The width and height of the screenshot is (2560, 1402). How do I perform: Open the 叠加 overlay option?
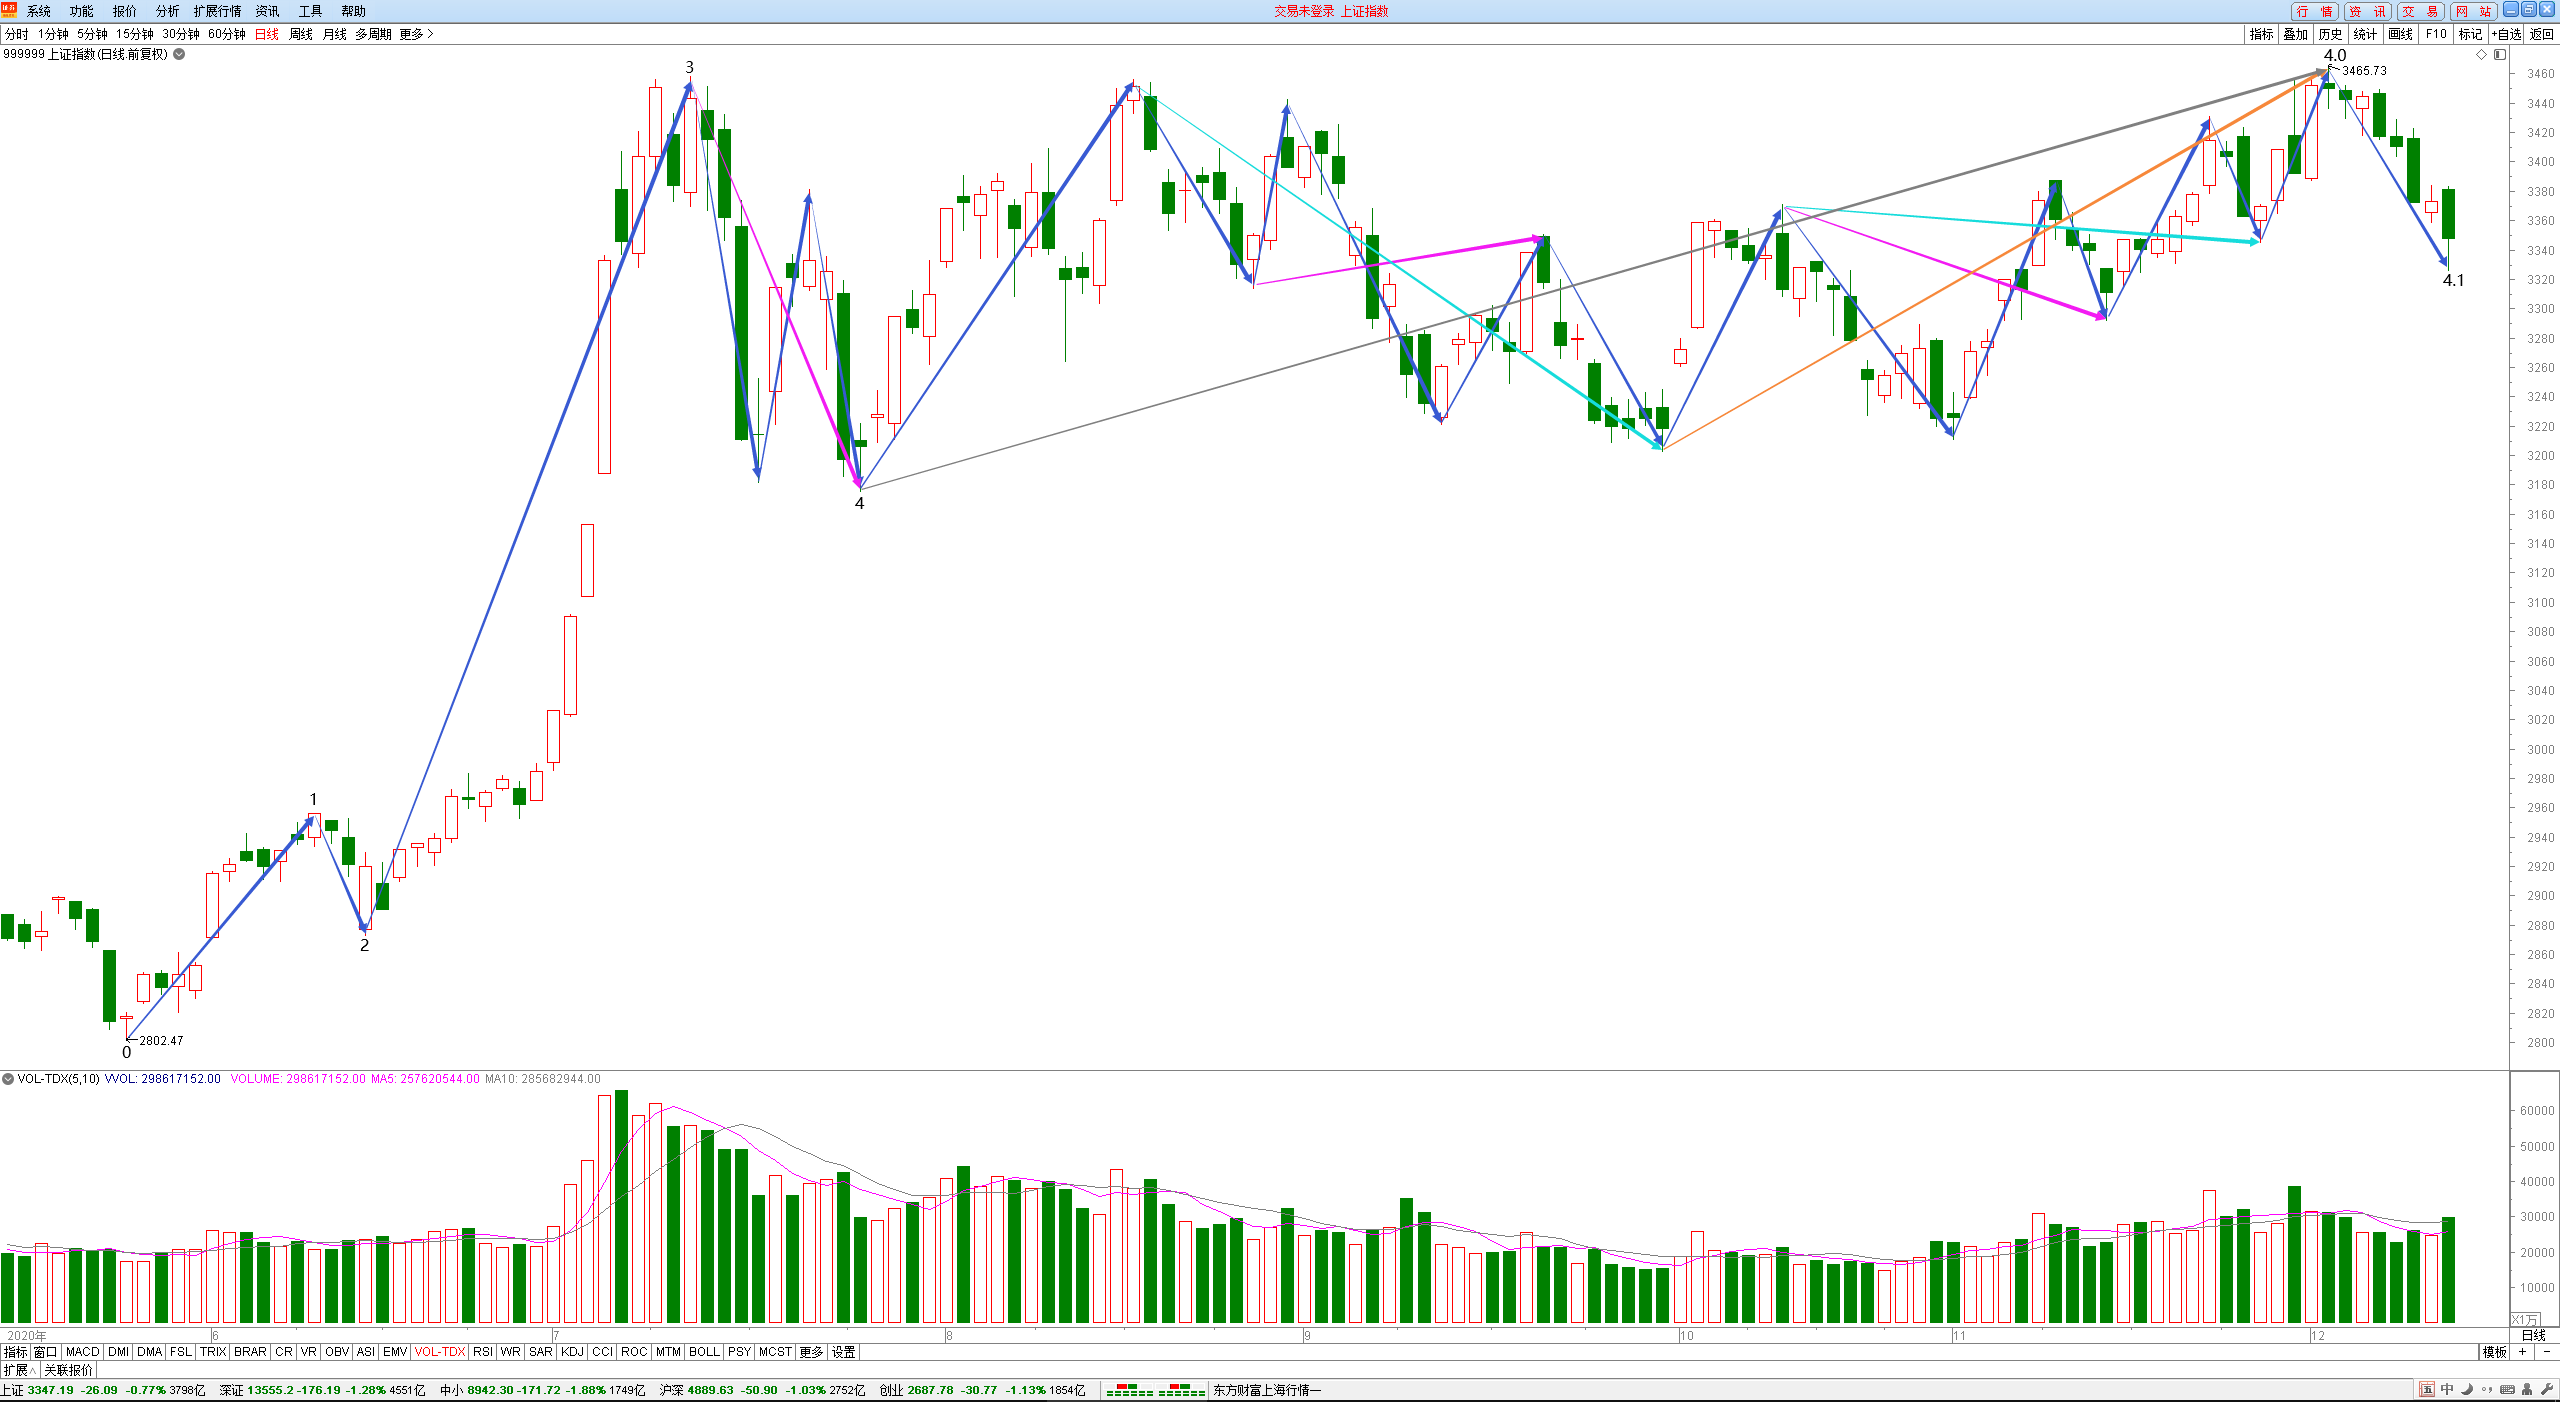coord(2295,34)
